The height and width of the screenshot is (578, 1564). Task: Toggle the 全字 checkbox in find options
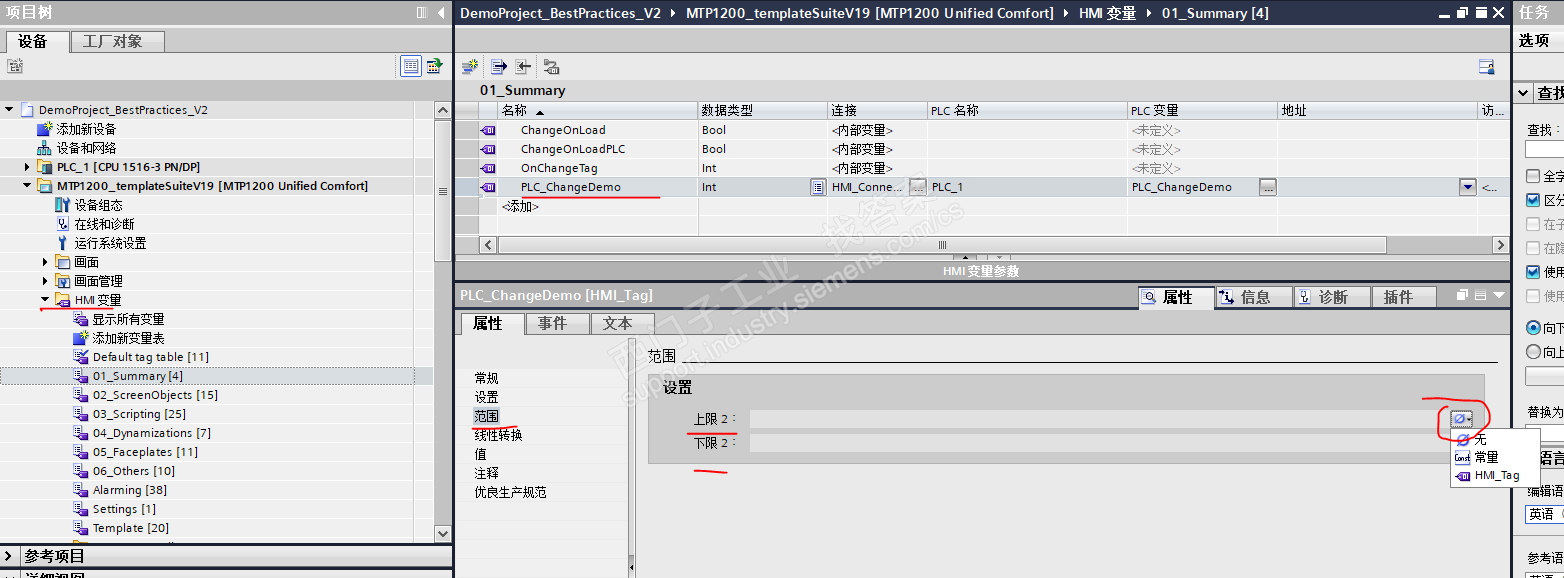(1533, 176)
